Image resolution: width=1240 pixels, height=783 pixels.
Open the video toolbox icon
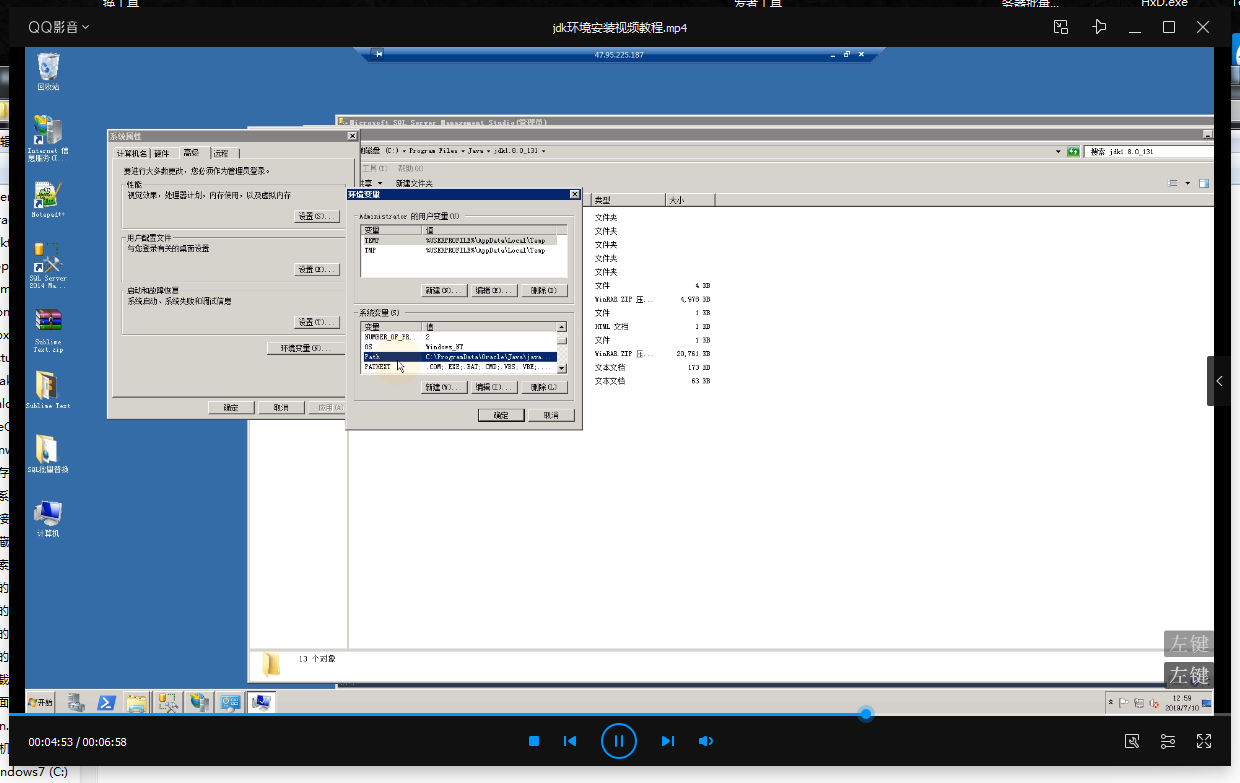pyautogui.click(x=1132, y=741)
